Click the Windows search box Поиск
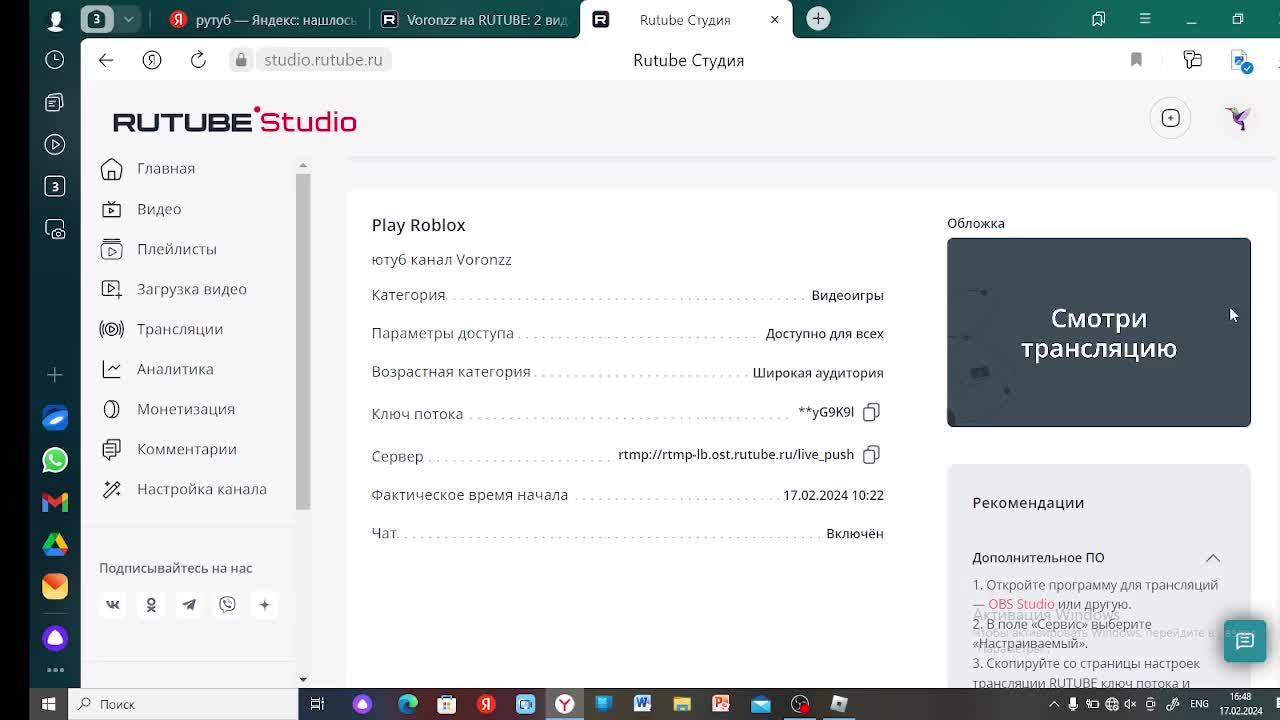1280x720 pixels. [184, 704]
